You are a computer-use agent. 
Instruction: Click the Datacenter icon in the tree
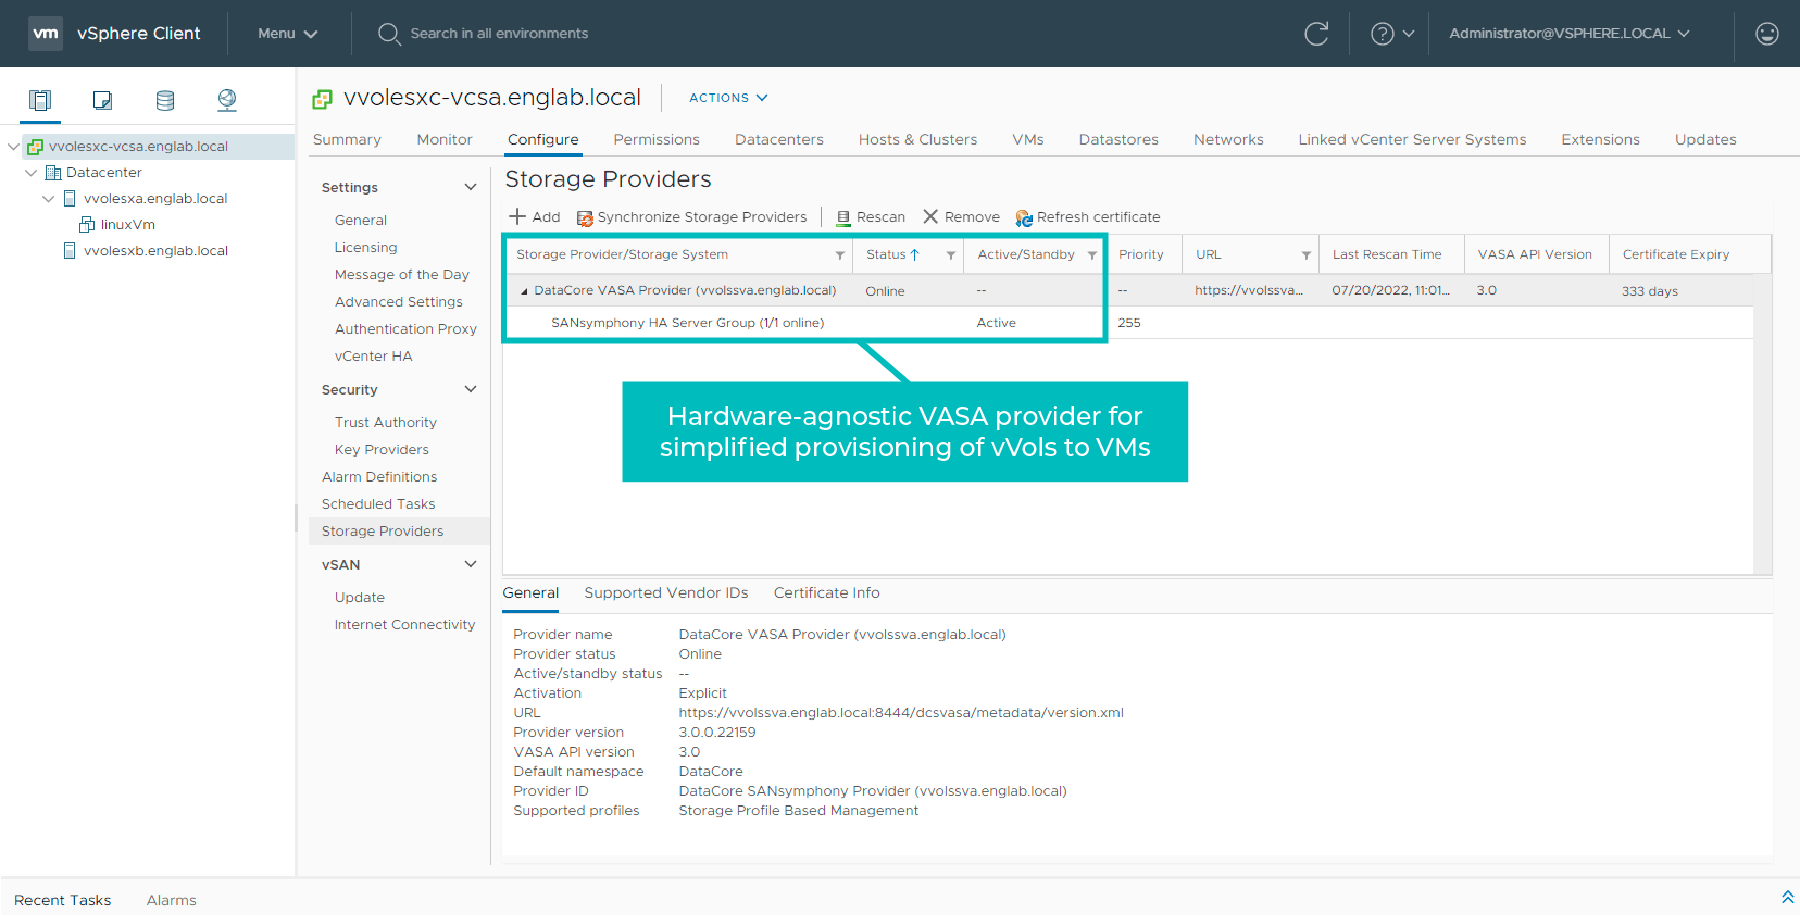coord(53,173)
